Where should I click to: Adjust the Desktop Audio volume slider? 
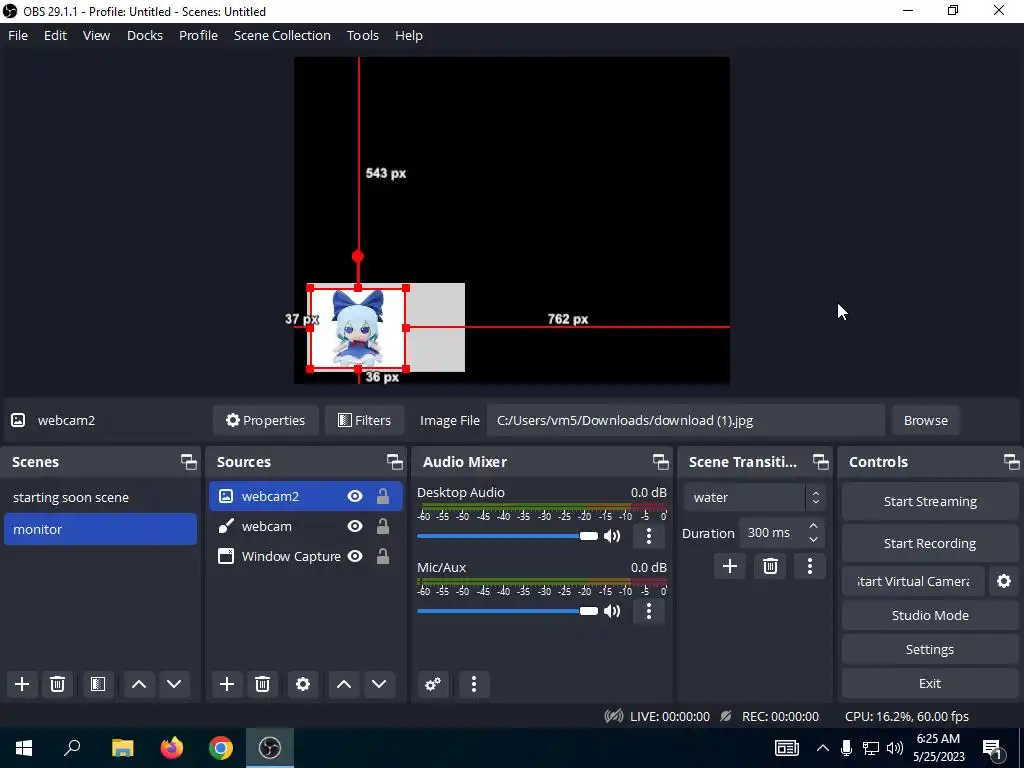[507, 536]
